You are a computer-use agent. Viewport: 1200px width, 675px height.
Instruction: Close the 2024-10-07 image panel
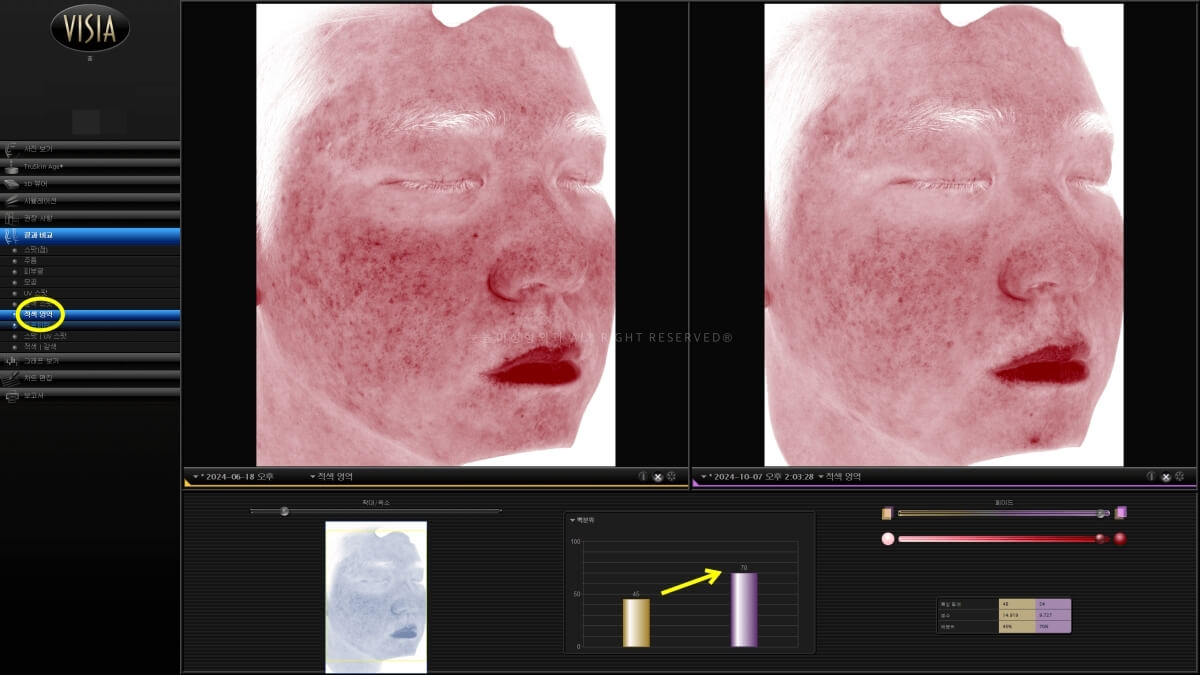click(x=1165, y=477)
